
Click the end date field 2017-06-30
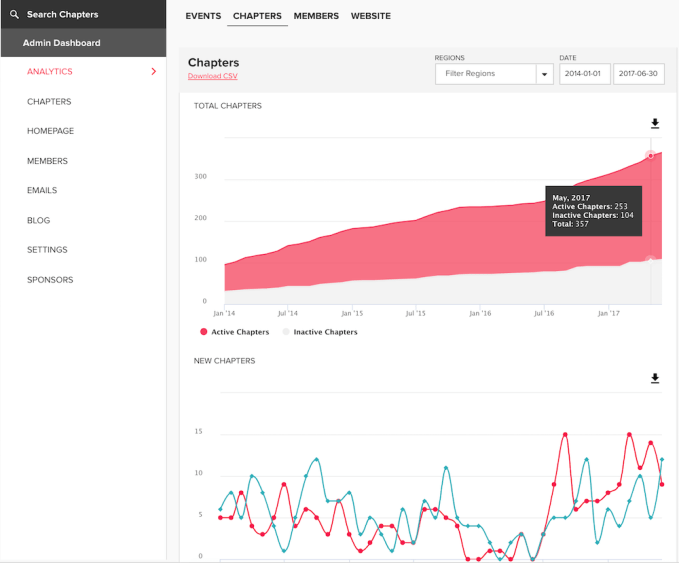[638, 74]
